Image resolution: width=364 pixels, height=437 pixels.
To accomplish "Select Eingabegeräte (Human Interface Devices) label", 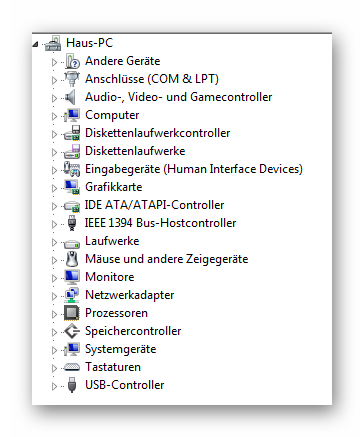I will (194, 169).
